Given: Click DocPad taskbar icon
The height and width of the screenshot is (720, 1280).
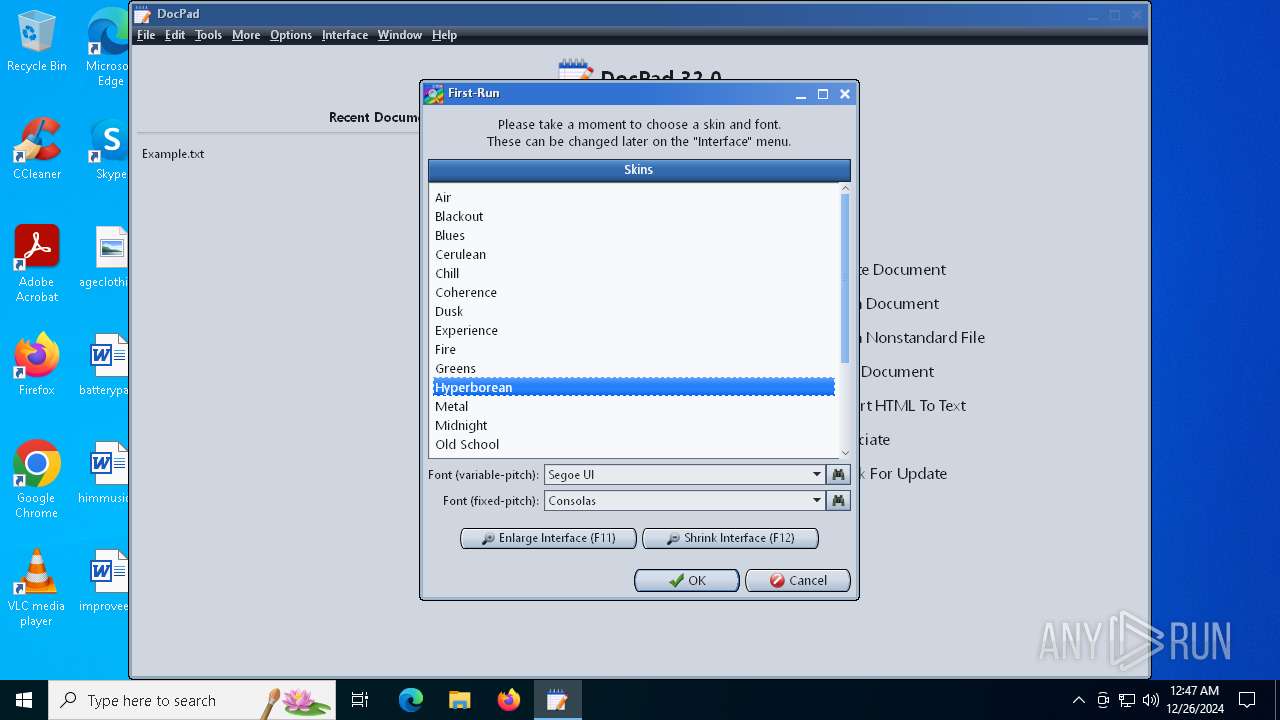Looking at the screenshot, I should (x=557, y=700).
